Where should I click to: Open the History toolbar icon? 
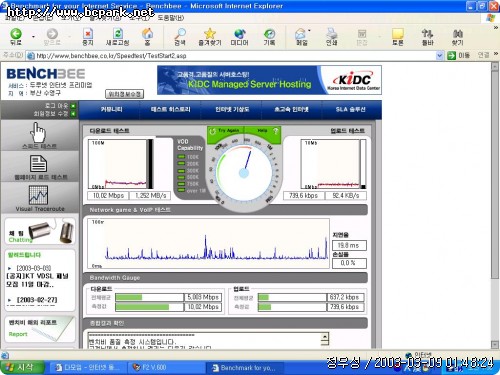269,33
